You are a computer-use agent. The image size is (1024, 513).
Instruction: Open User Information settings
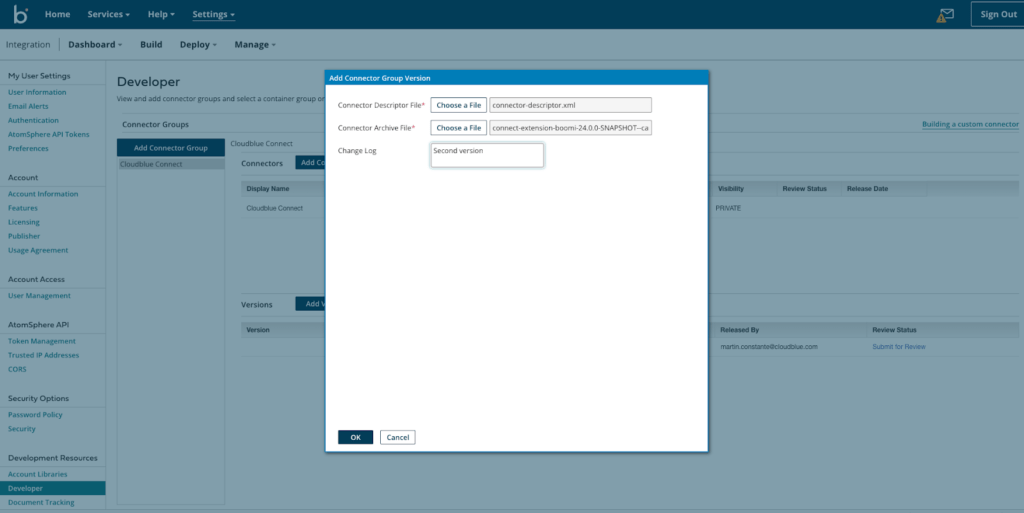[37, 92]
